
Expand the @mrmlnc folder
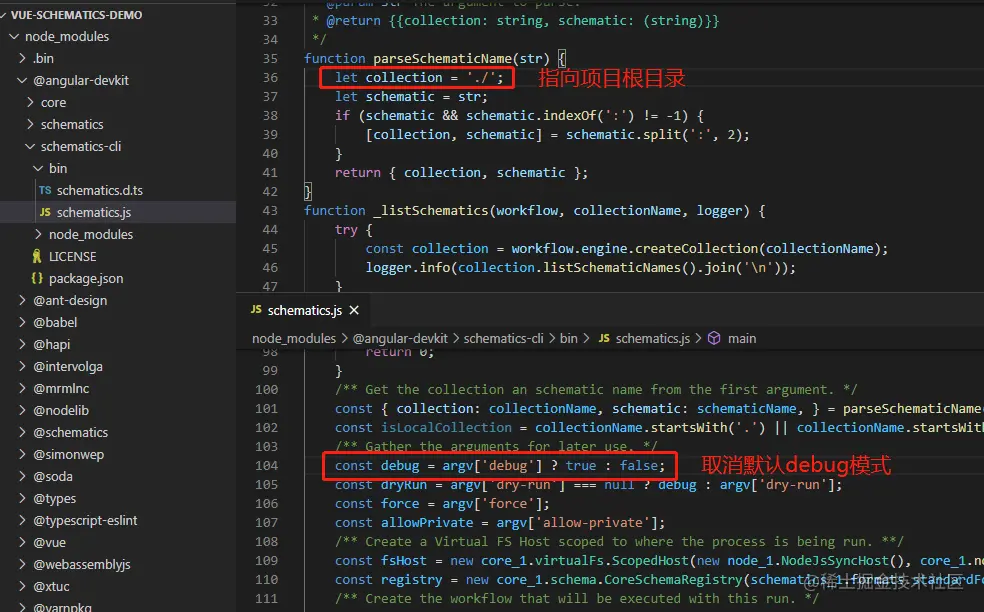pyautogui.click(x=22, y=388)
